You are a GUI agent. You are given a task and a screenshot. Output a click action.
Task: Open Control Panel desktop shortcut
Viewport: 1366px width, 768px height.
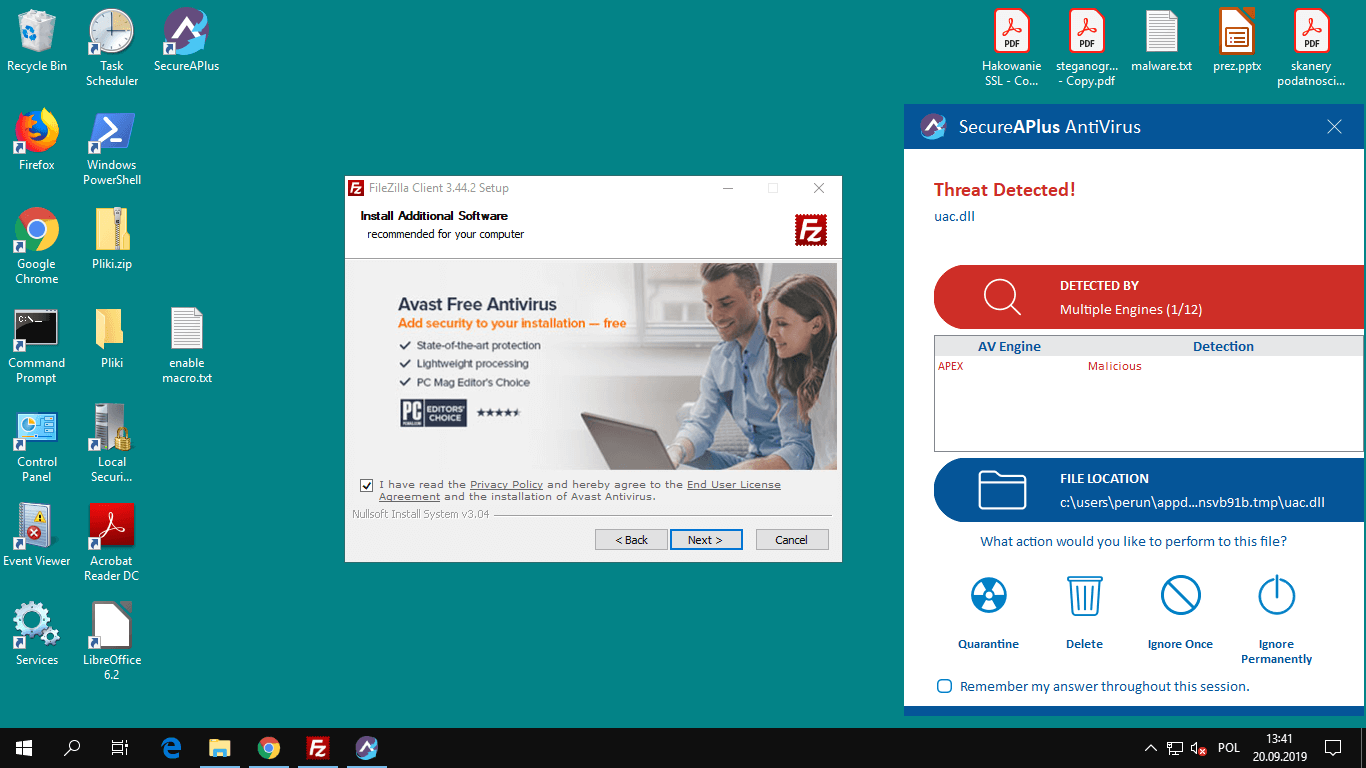[37, 444]
